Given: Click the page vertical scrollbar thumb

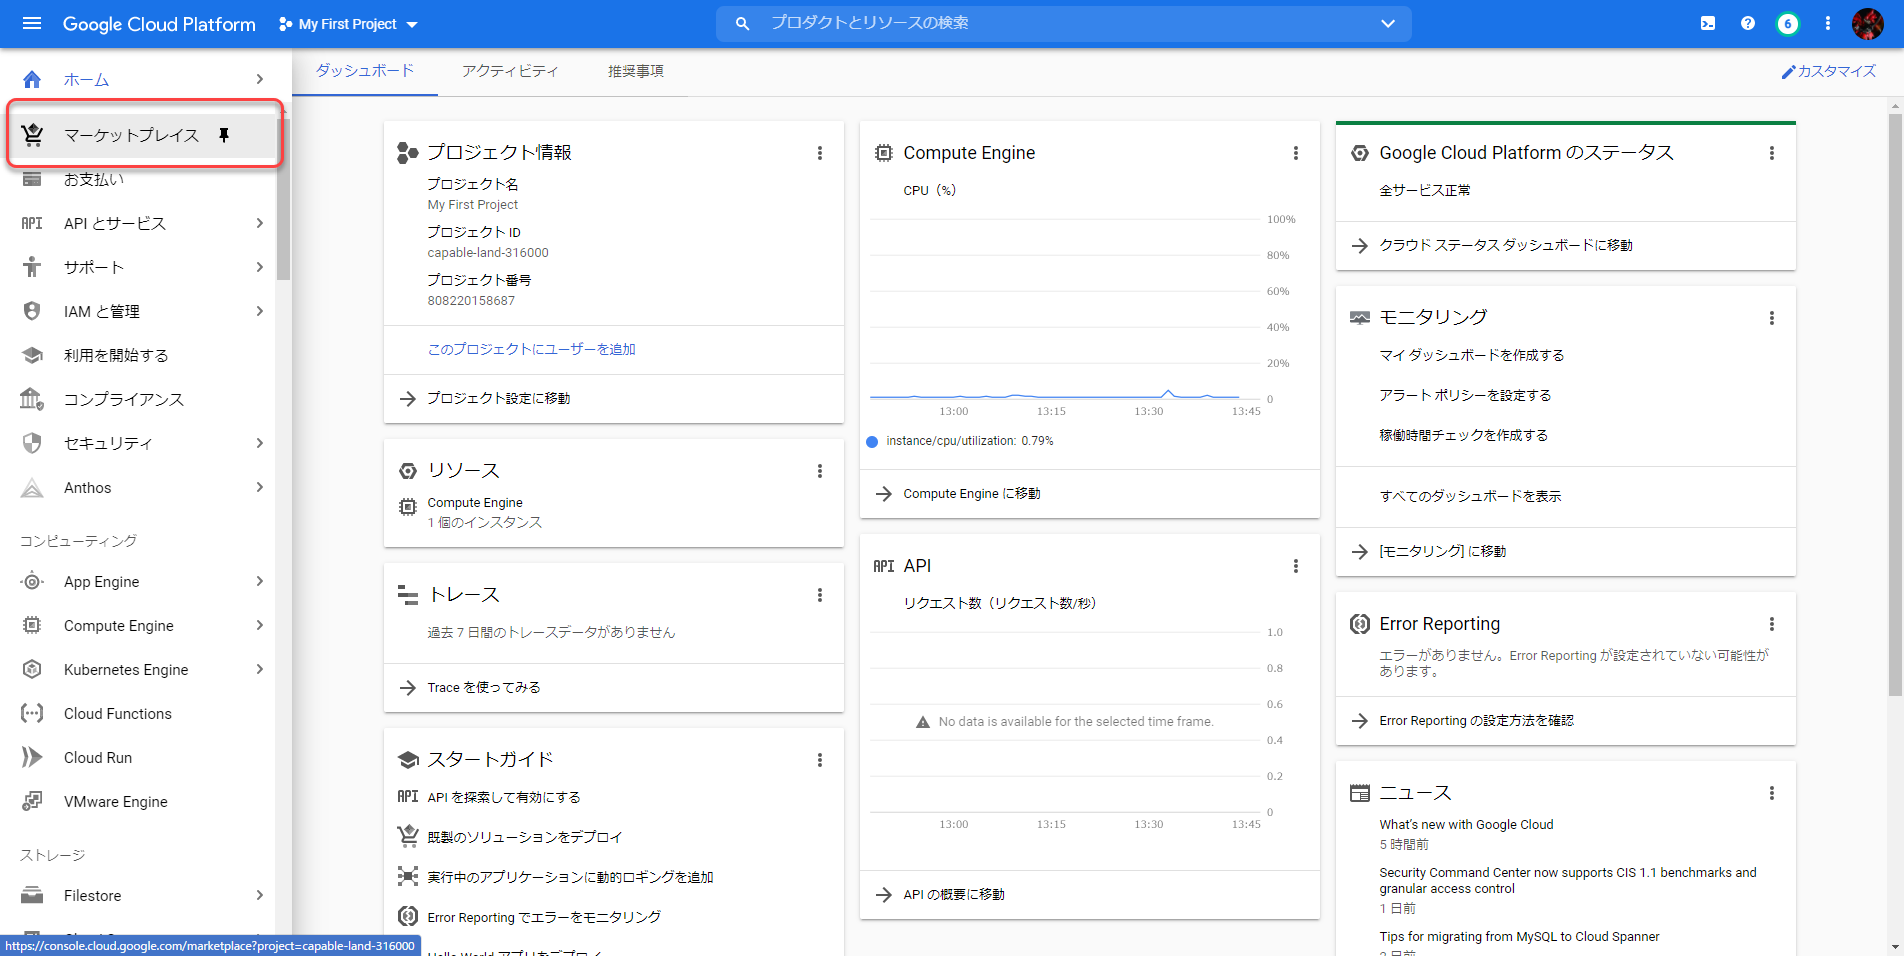Looking at the screenshot, I should tap(1896, 404).
